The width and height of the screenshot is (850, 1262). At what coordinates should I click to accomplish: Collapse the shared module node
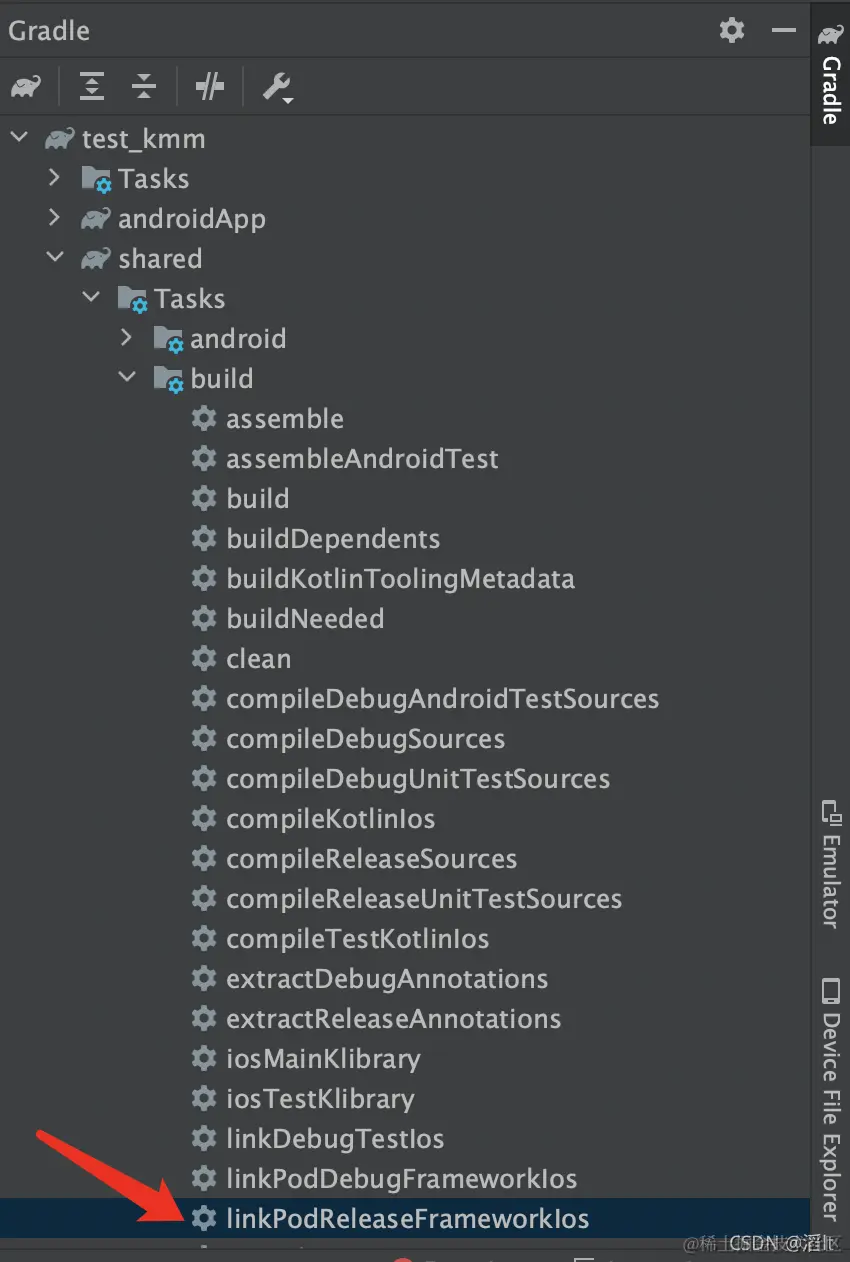click(x=56, y=258)
